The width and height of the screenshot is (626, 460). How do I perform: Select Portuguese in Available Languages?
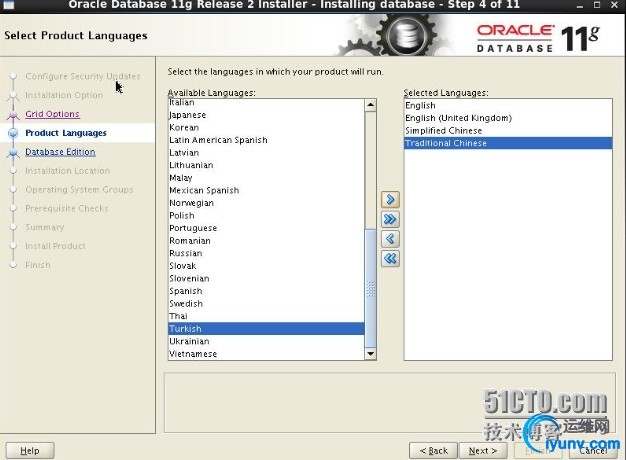coord(266,228)
